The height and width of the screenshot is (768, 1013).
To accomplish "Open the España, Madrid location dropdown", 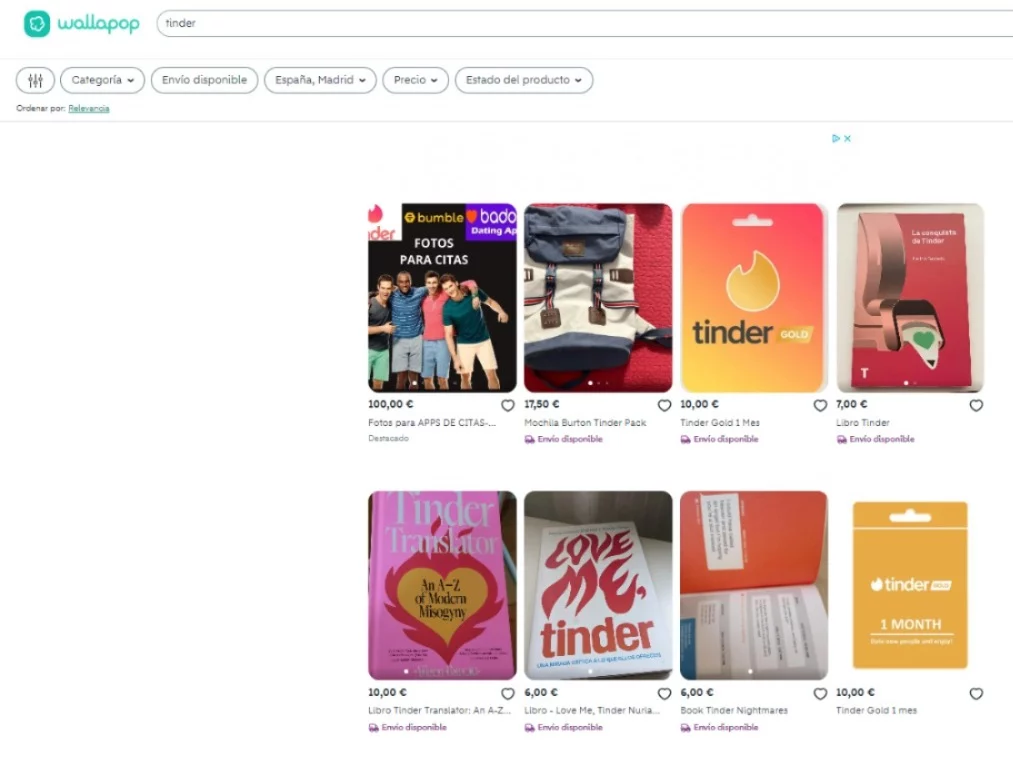I will click(x=320, y=80).
